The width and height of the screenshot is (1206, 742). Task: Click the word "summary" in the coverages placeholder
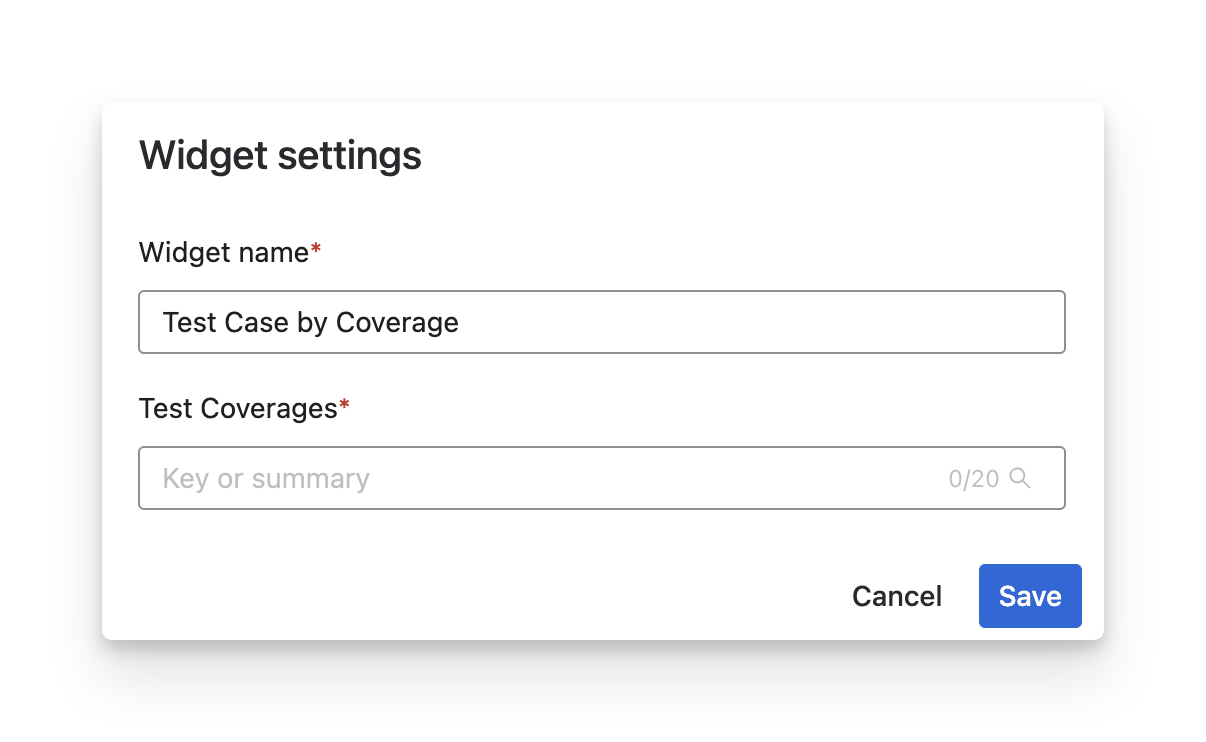pos(310,479)
